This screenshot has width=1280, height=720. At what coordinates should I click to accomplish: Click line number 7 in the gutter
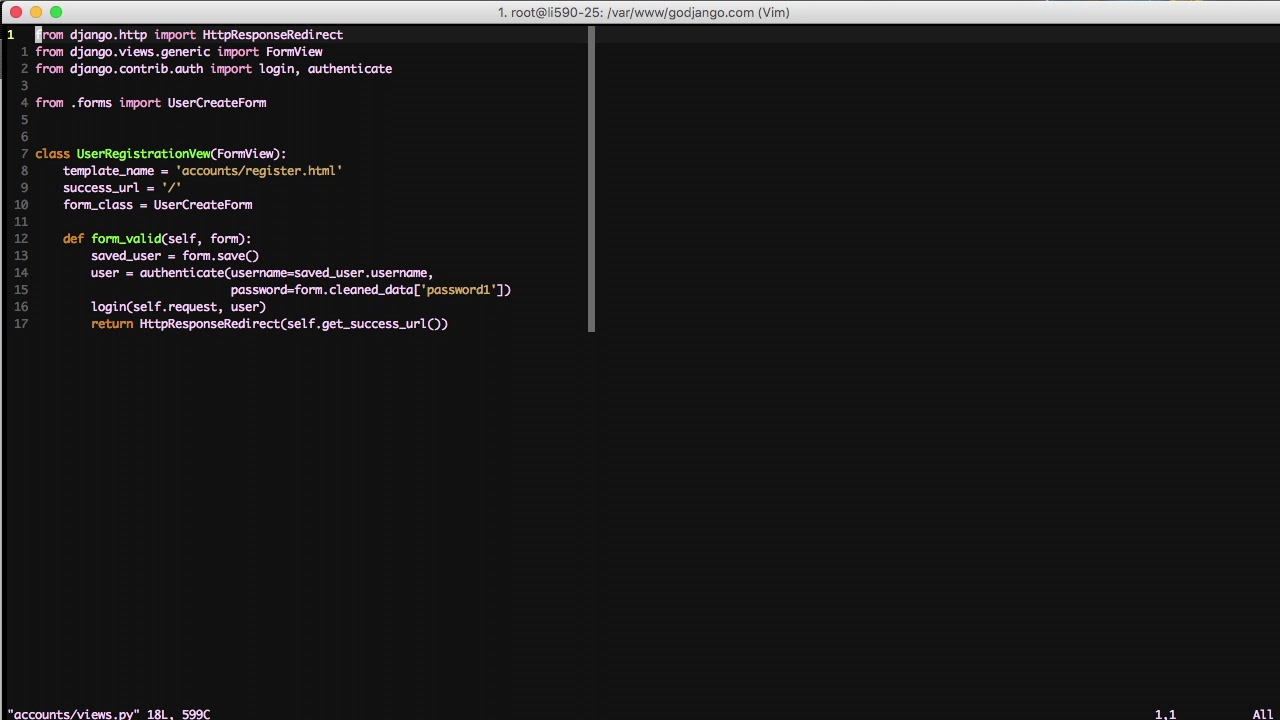point(24,154)
